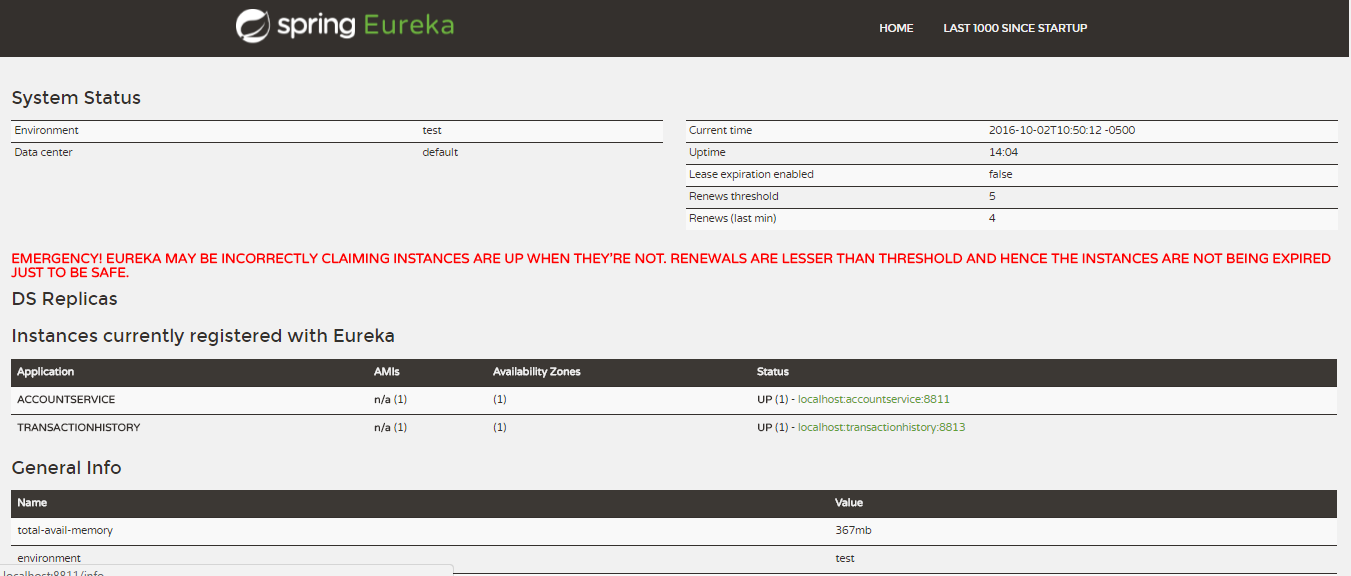This screenshot has width=1351, height=576.
Task: Click the Application column header
Action: (46, 372)
